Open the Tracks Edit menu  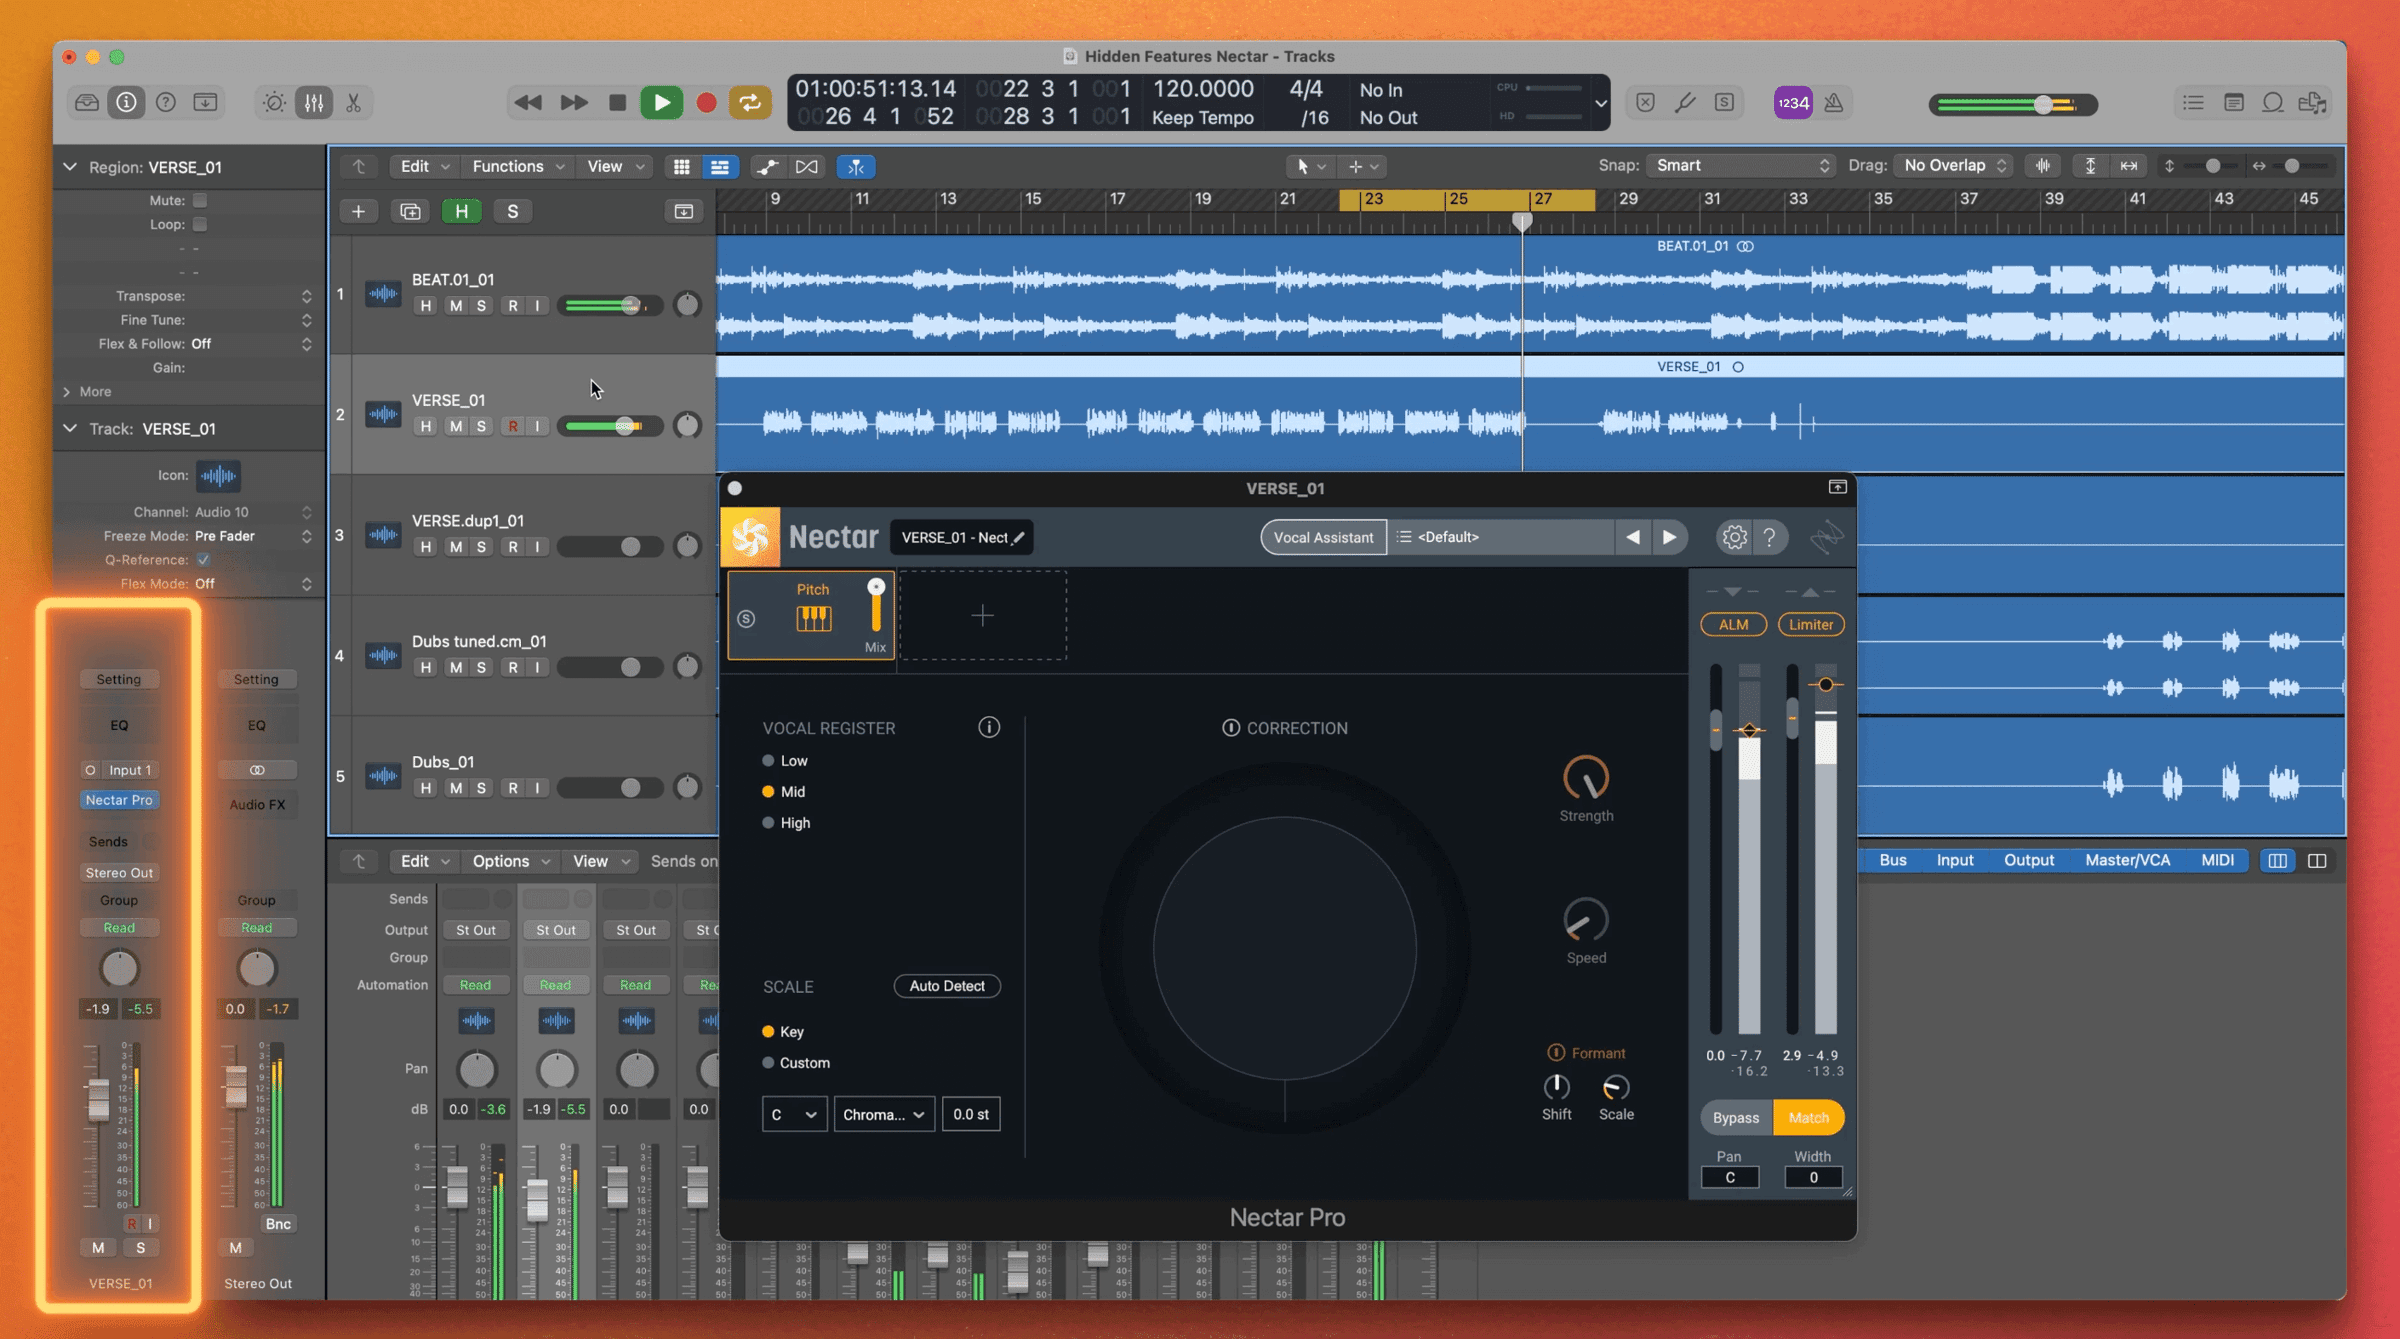coord(423,166)
